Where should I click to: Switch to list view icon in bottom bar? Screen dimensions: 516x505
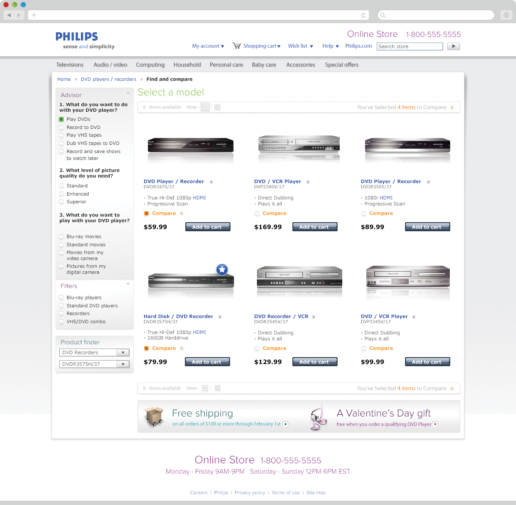click(217, 388)
